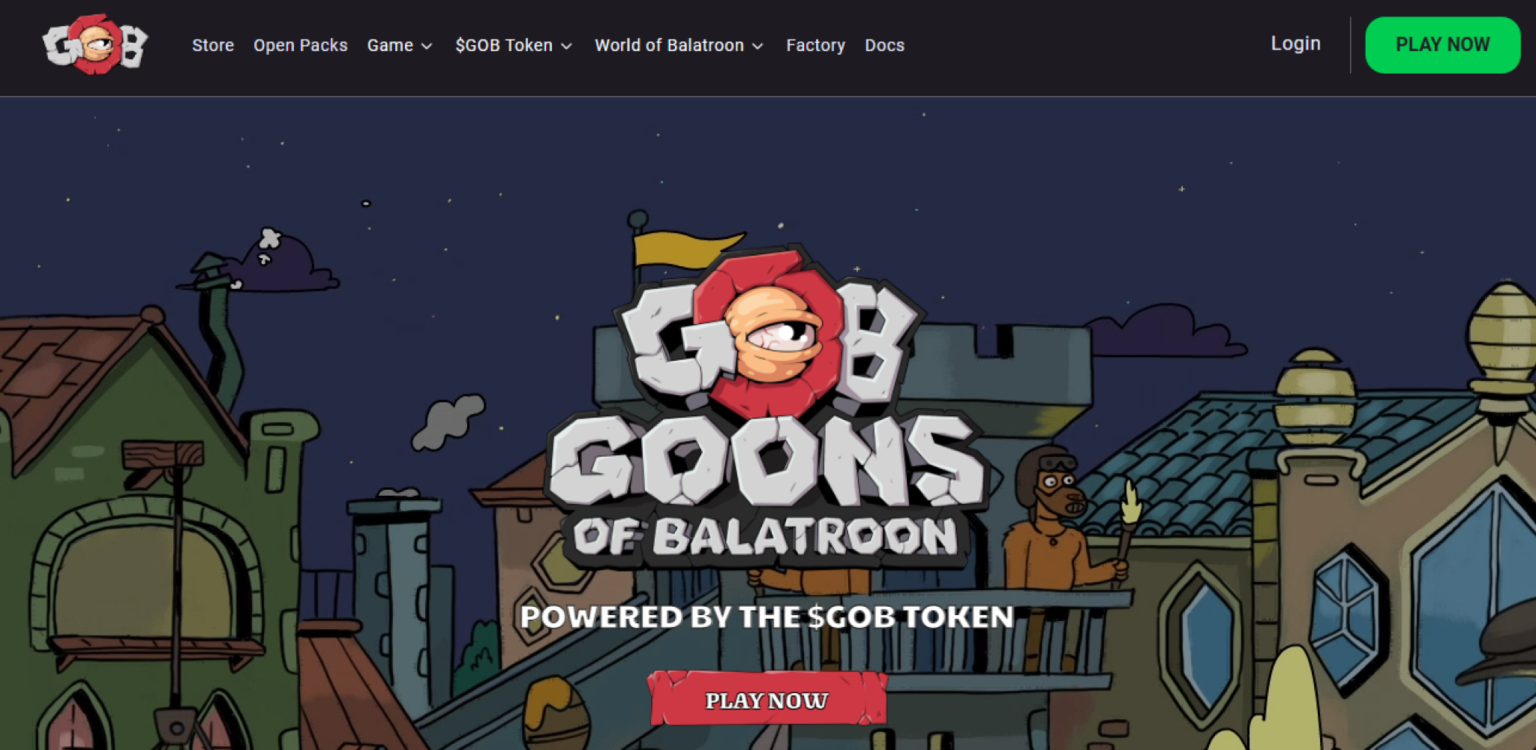Click the grey smoke puff

[448, 421]
